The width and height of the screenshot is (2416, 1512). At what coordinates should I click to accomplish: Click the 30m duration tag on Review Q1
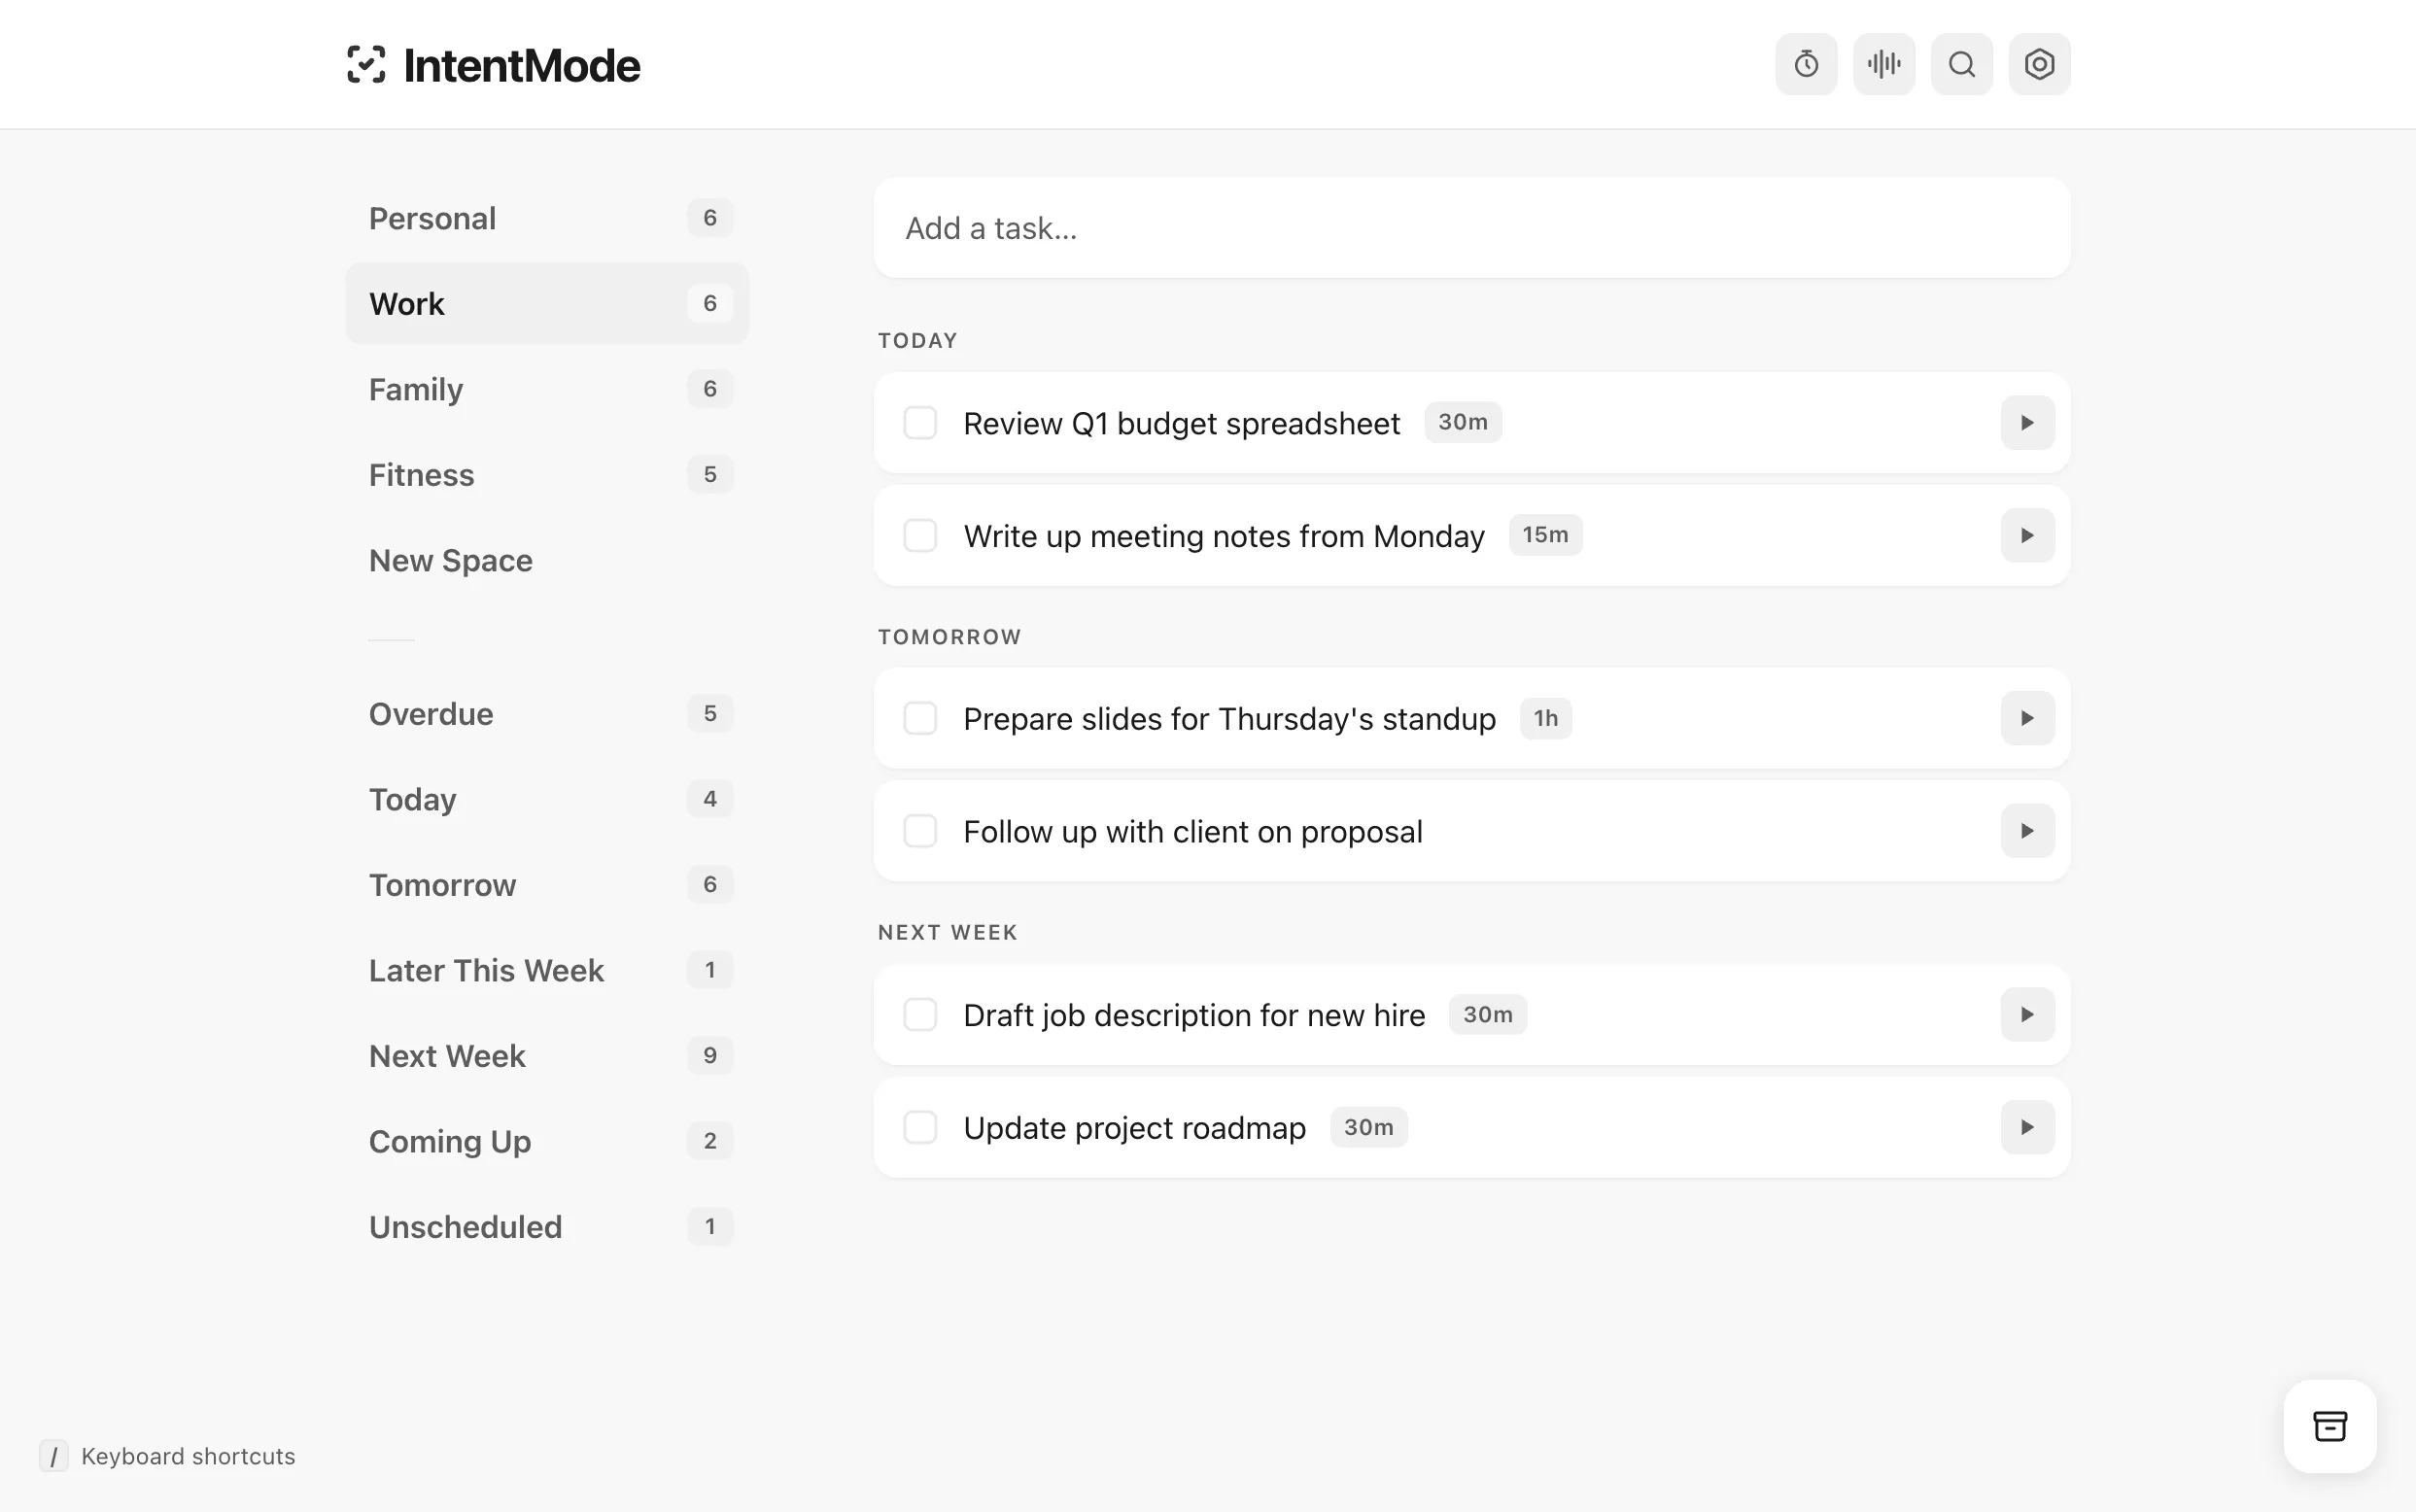coord(1462,423)
